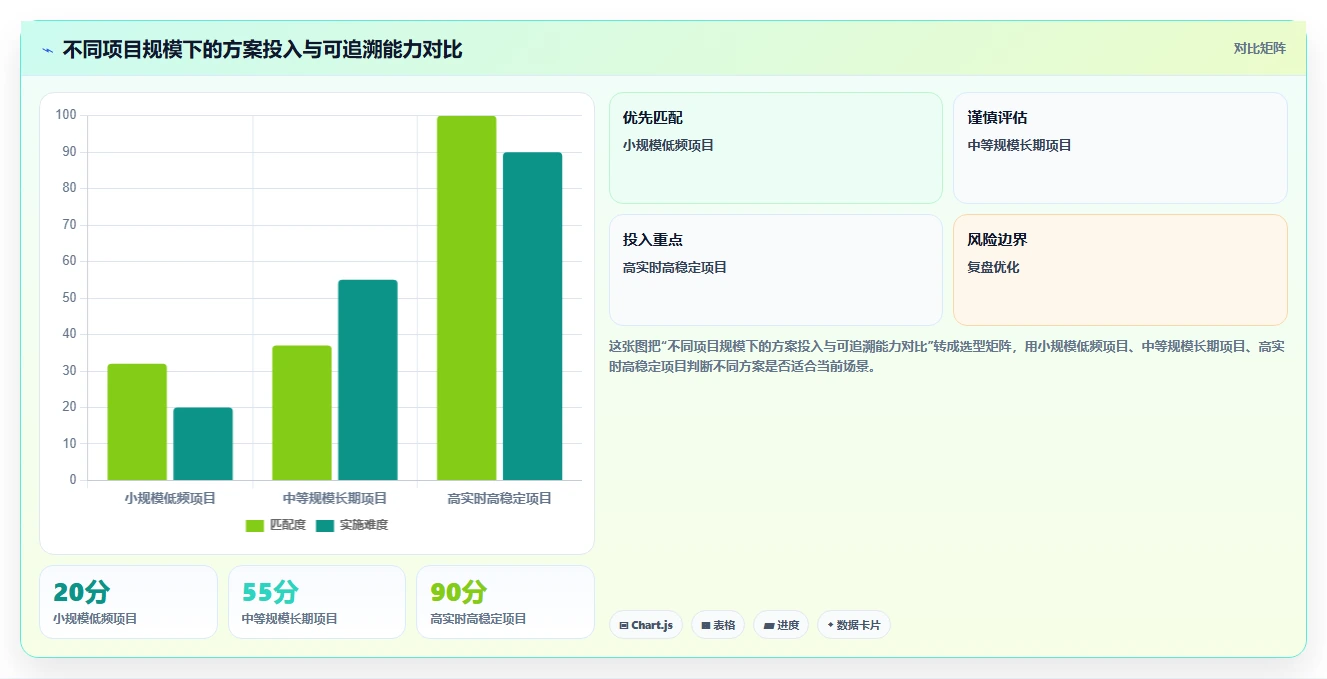This screenshot has width=1327, height=679.
Task: Click the lightning icon beside the title
Action: tap(48, 50)
